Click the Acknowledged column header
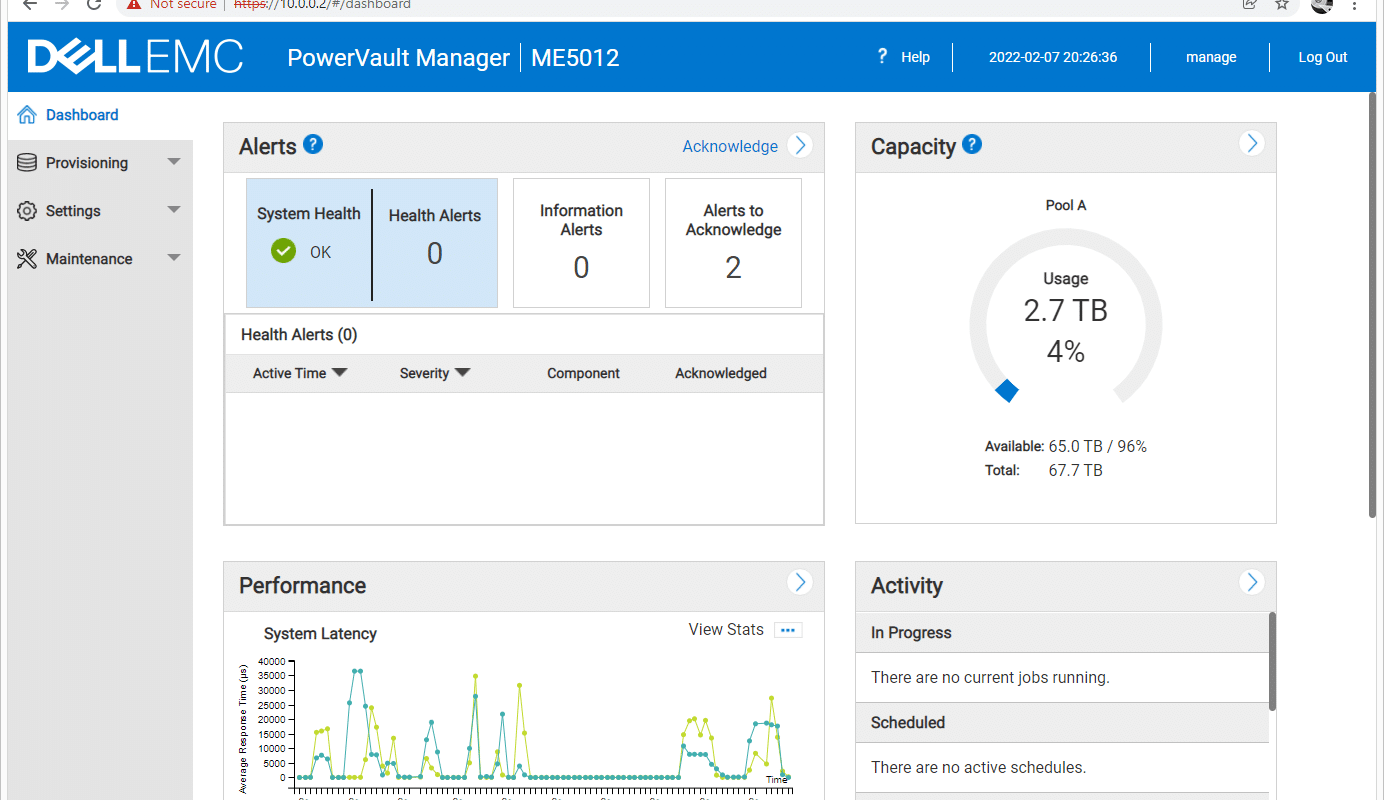This screenshot has width=1384, height=800. coord(721,373)
